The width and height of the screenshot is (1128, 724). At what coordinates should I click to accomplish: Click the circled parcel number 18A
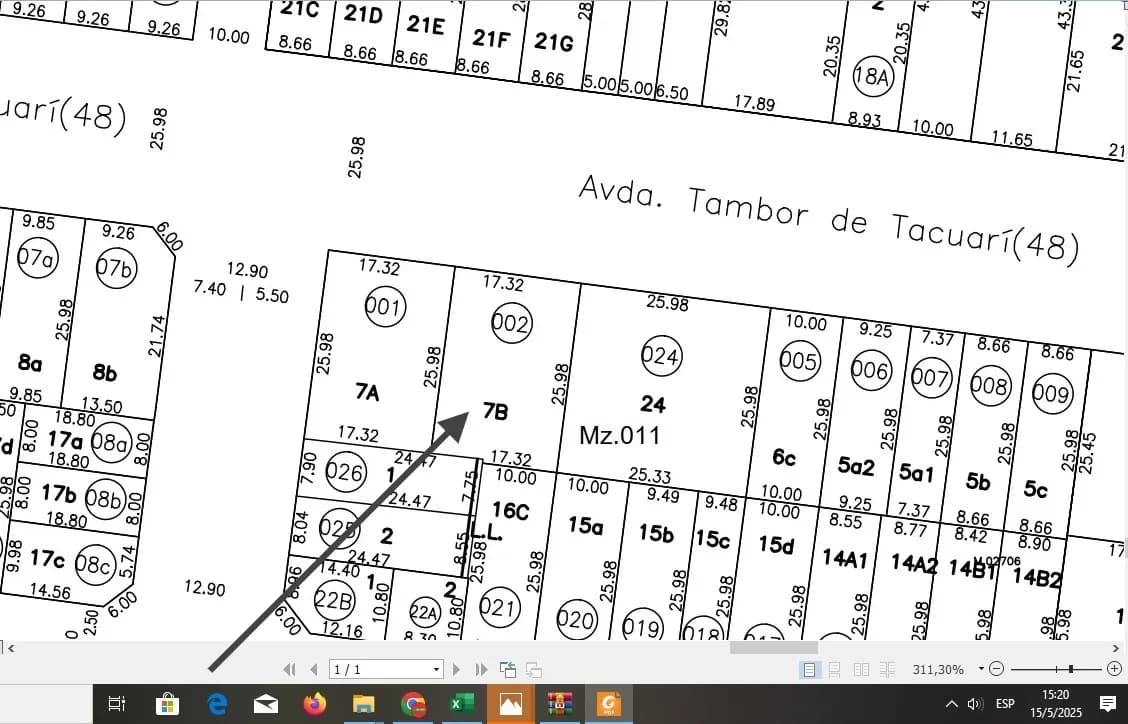click(873, 76)
